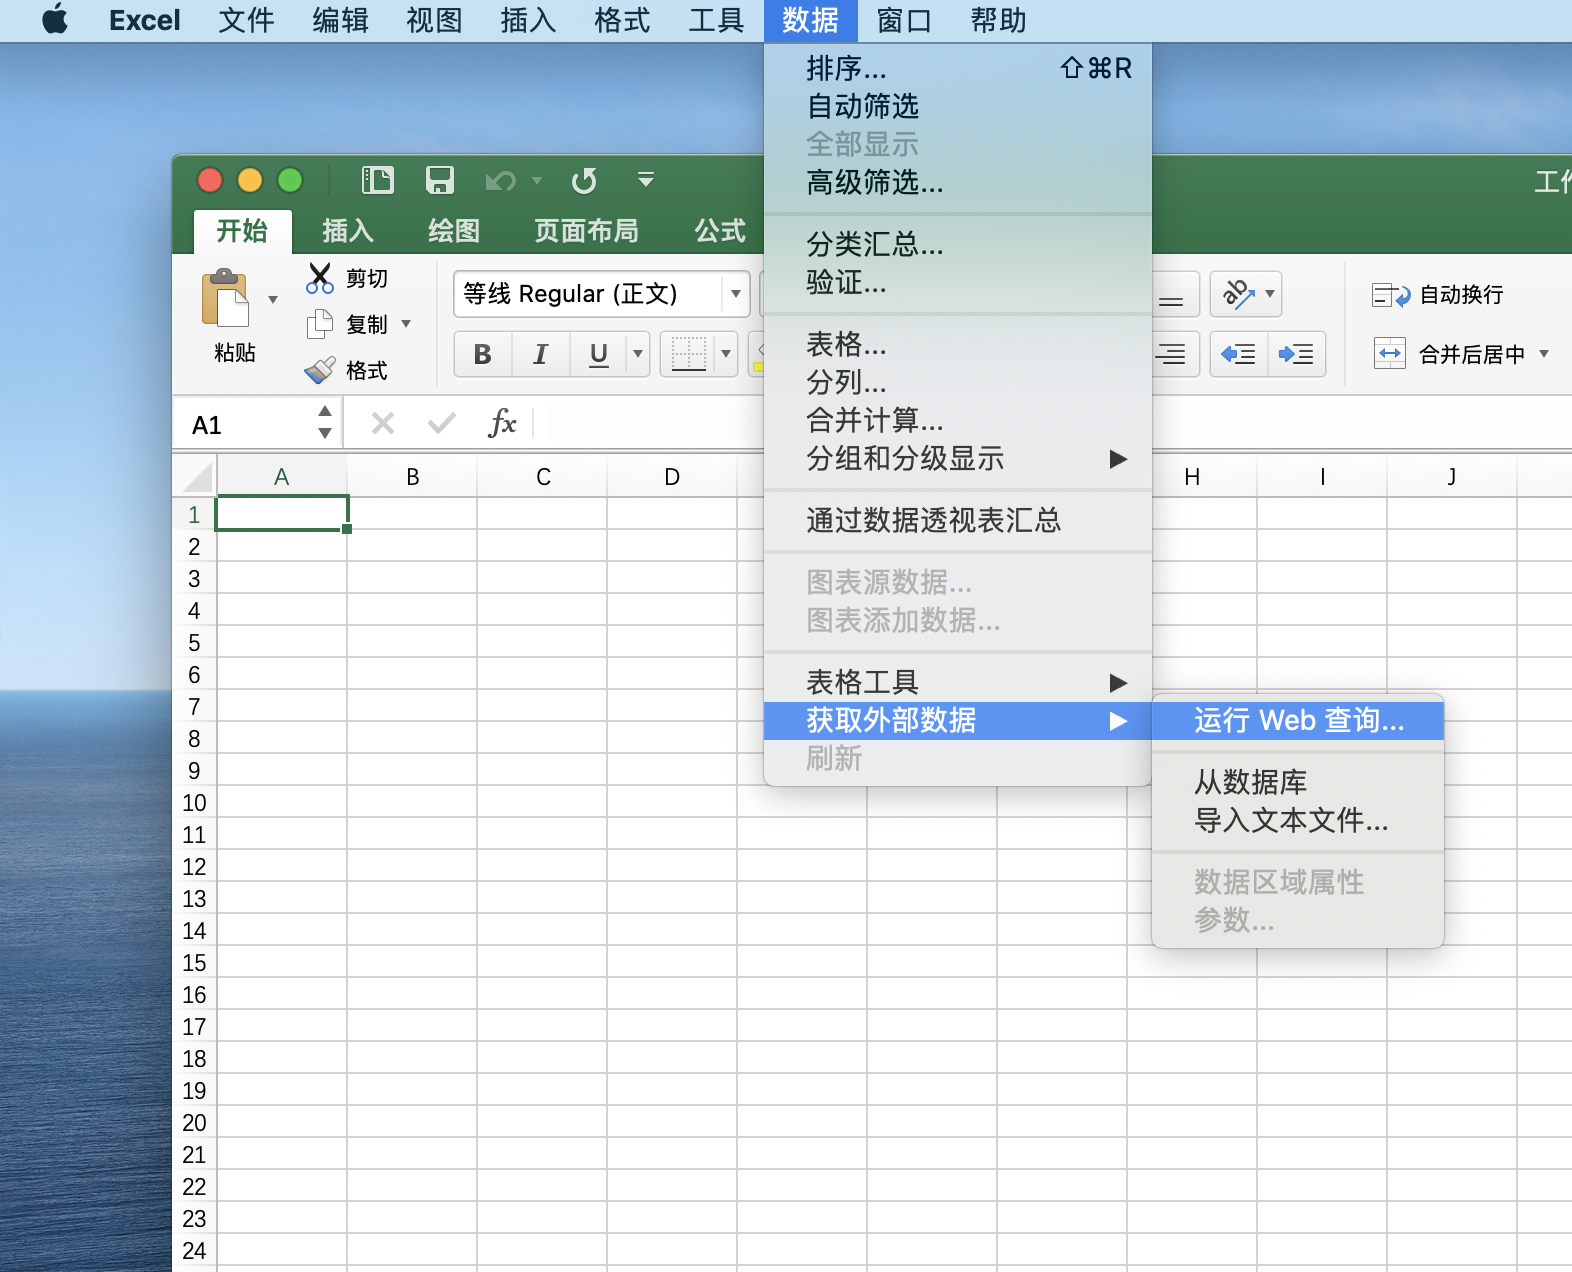The width and height of the screenshot is (1572, 1272).
Task: Click the sidebar layout icon in title bar
Action: tap(378, 180)
